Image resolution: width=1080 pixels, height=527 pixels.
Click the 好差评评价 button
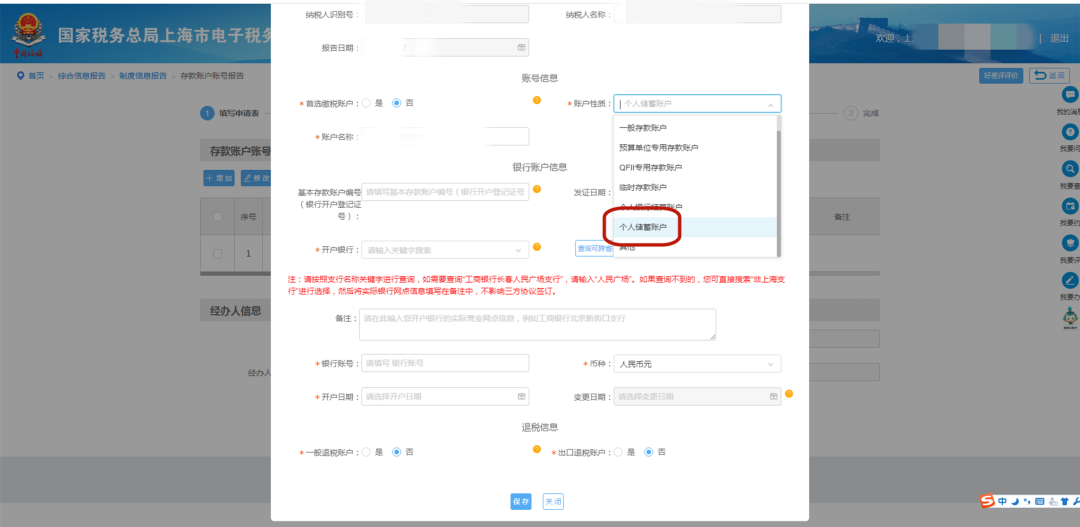coord(1001,76)
